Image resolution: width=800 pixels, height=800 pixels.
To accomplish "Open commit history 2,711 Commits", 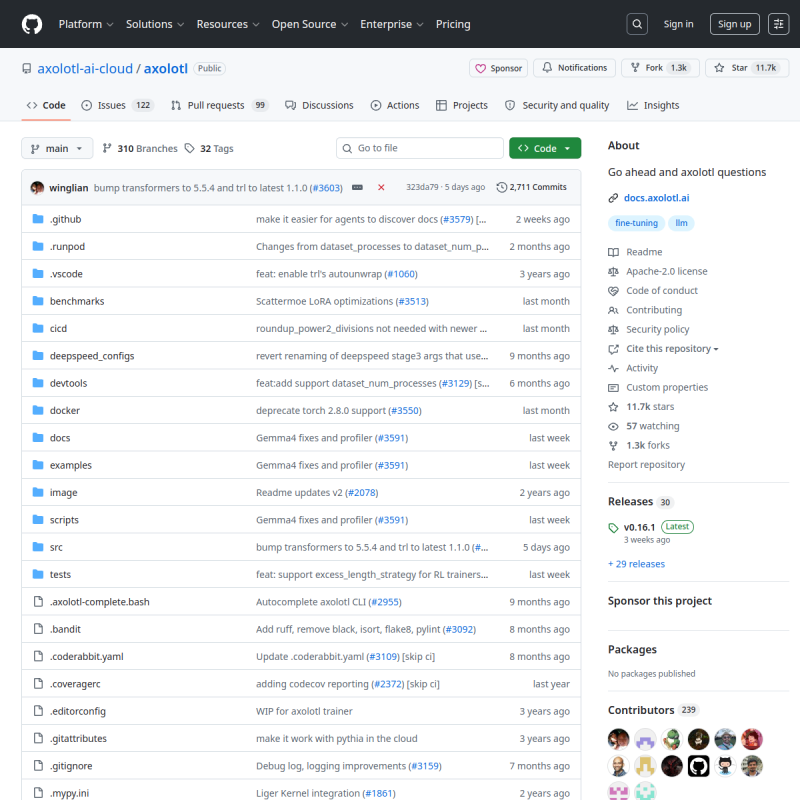I will [x=532, y=187].
